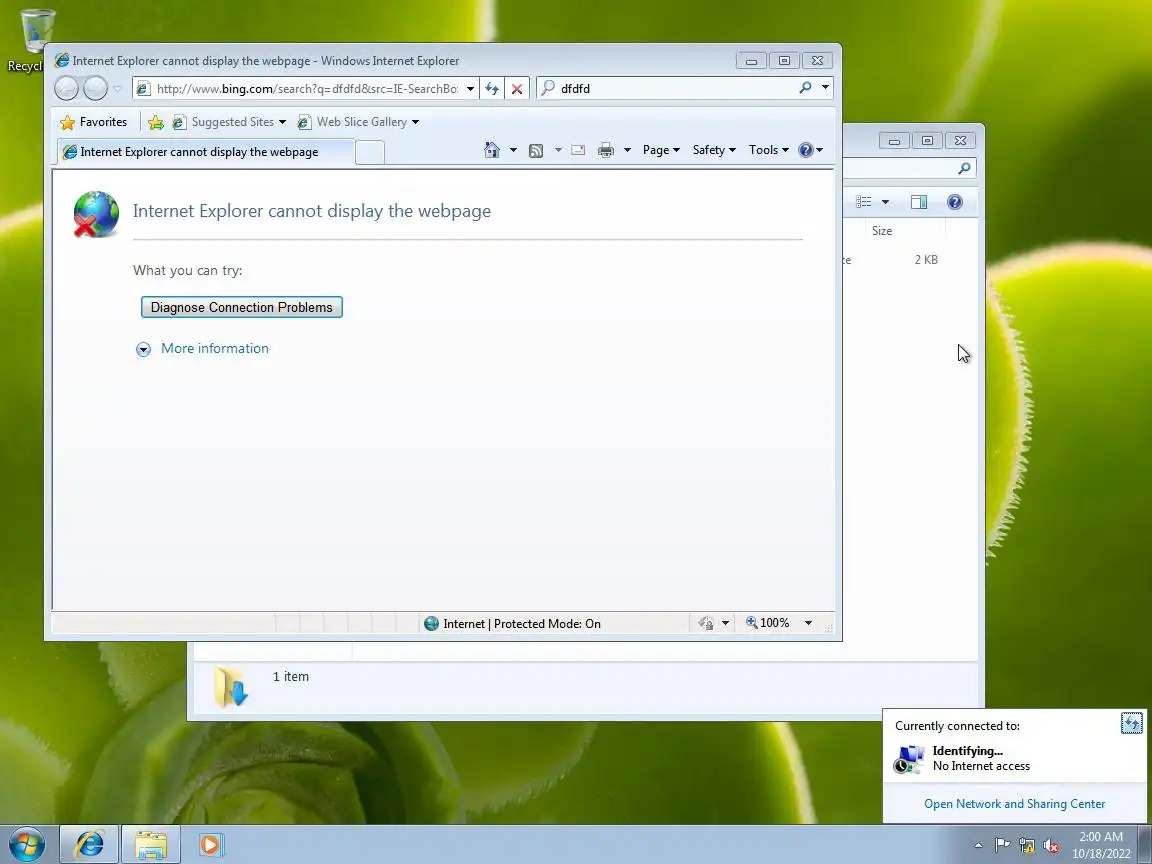Screen dimensions: 1152x864
Task: Expand the address bar autocomplete dropdown
Action: tap(470, 89)
